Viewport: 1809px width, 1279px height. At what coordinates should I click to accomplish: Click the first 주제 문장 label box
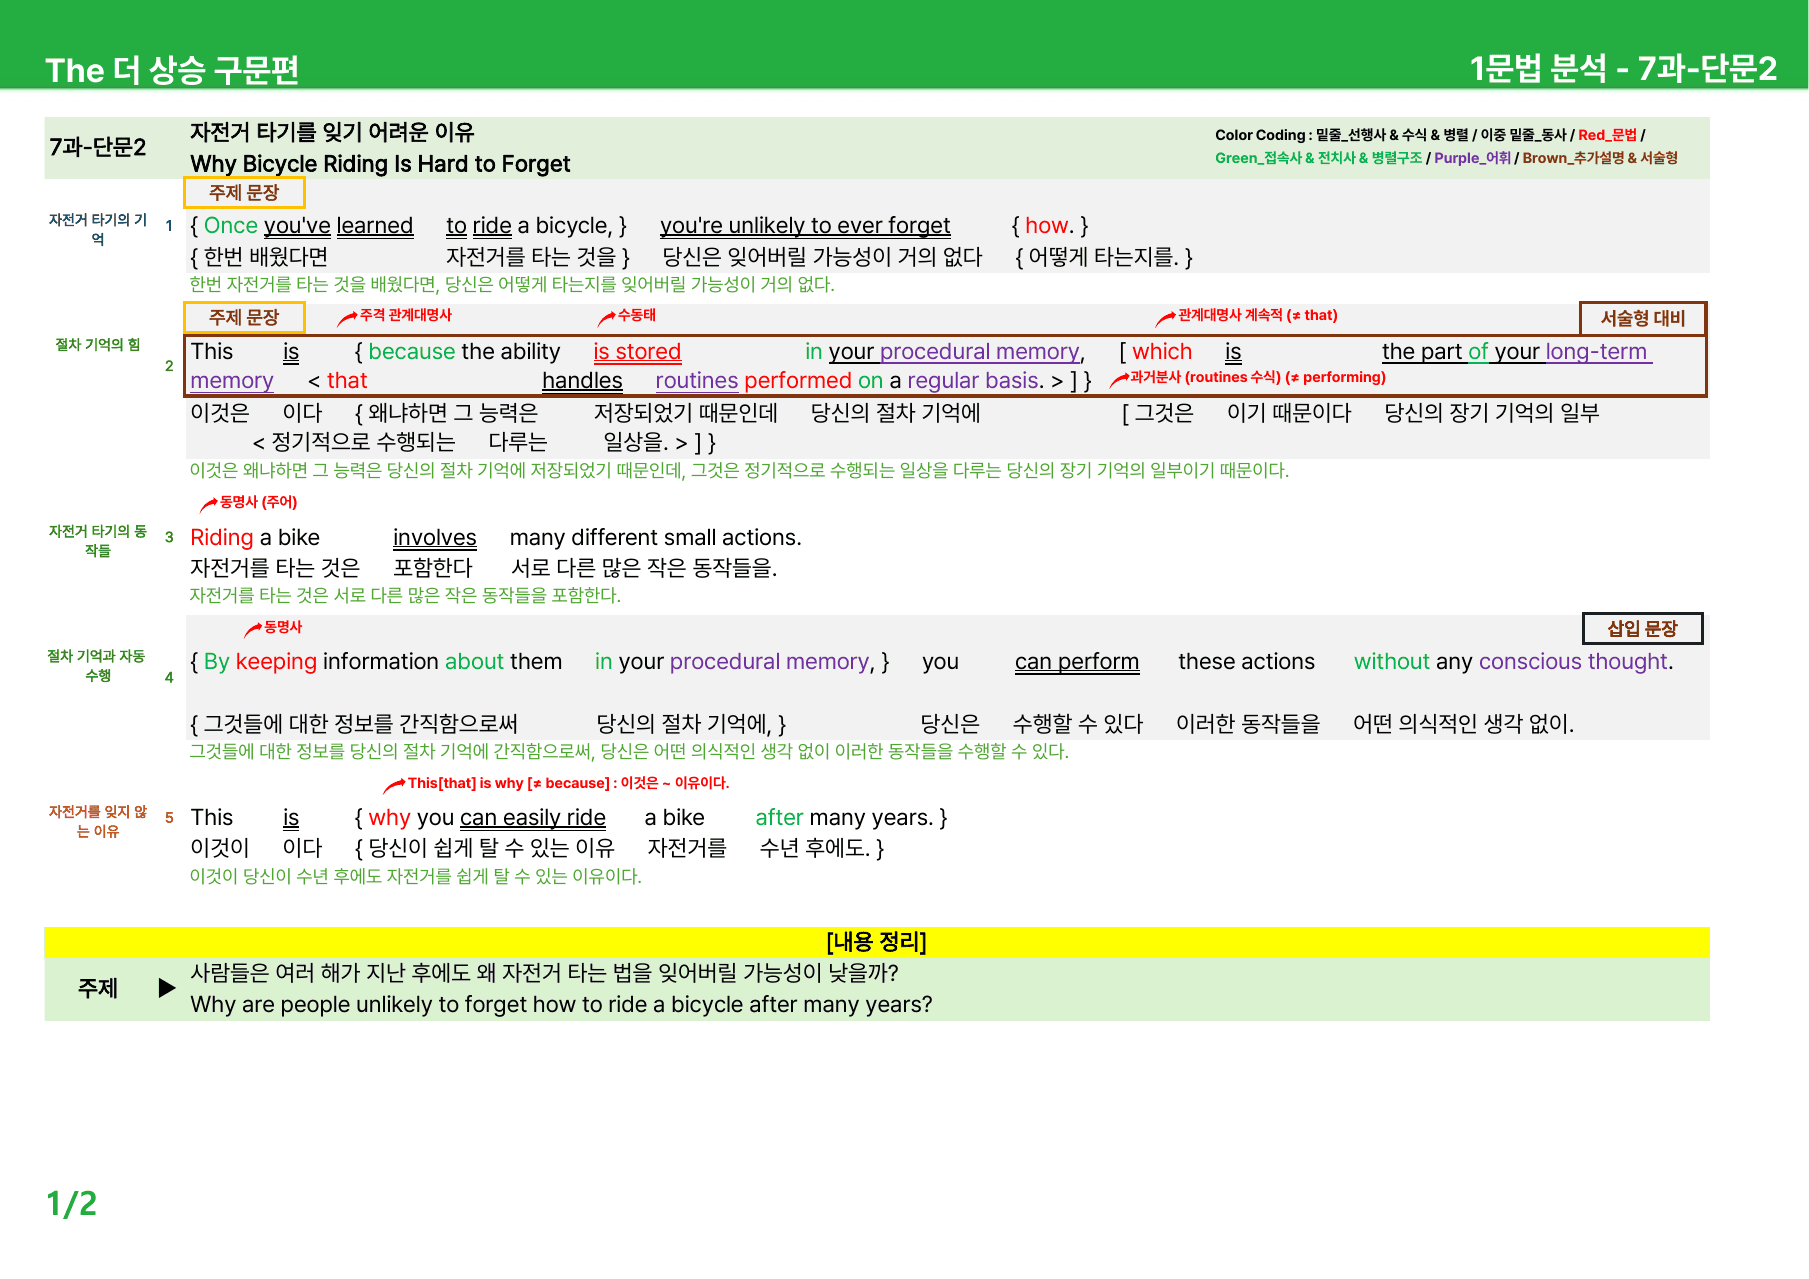coord(244,192)
